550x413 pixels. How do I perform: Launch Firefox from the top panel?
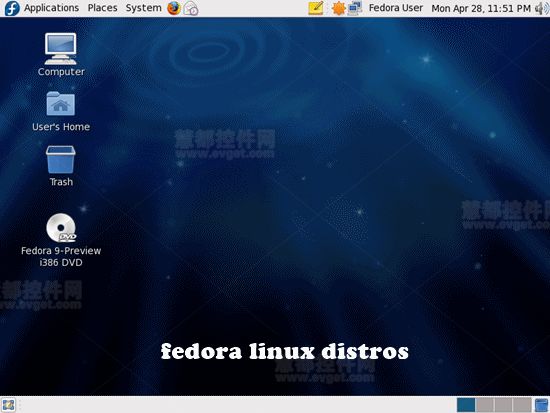[174, 8]
